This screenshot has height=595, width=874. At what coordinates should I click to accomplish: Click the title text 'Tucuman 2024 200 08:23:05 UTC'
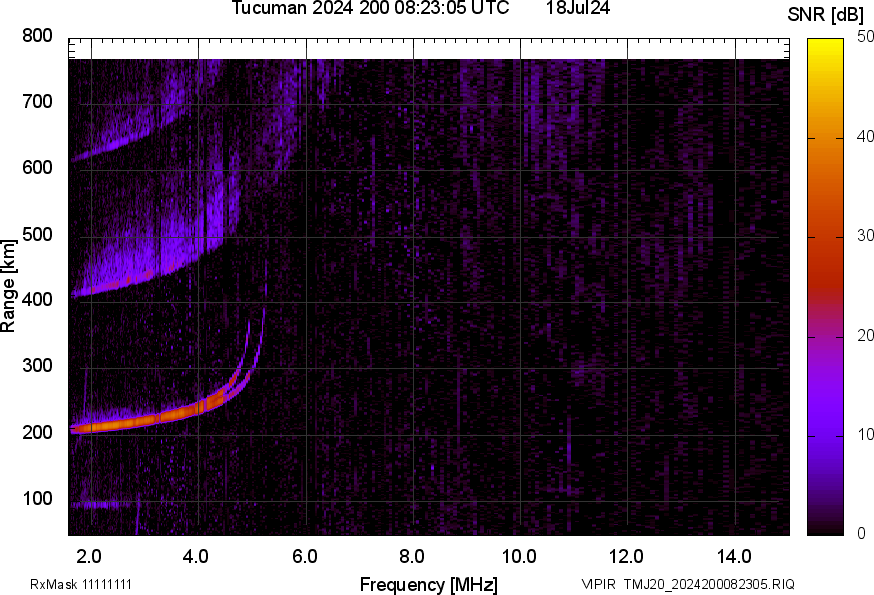(370, 8)
